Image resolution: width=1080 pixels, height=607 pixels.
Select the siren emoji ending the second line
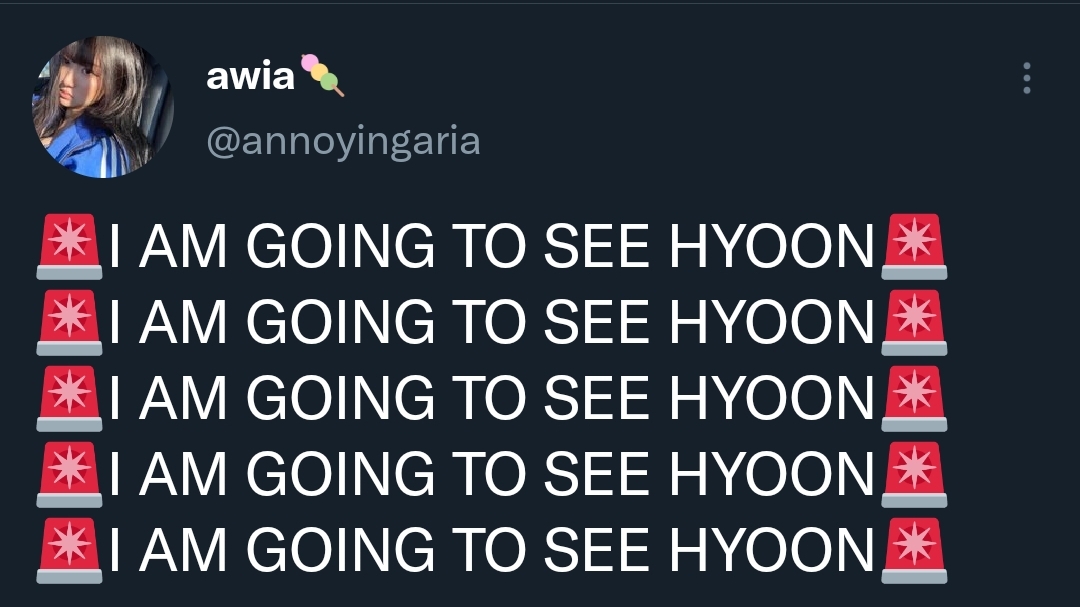(914, 322)
